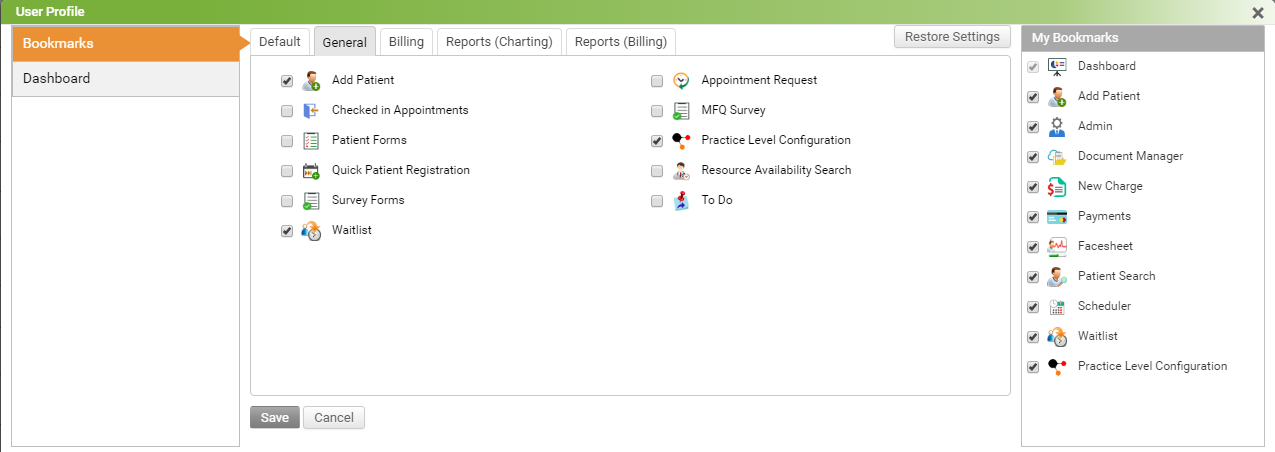Uncheck Practice Level Configuration in General tab

[657, 141]
